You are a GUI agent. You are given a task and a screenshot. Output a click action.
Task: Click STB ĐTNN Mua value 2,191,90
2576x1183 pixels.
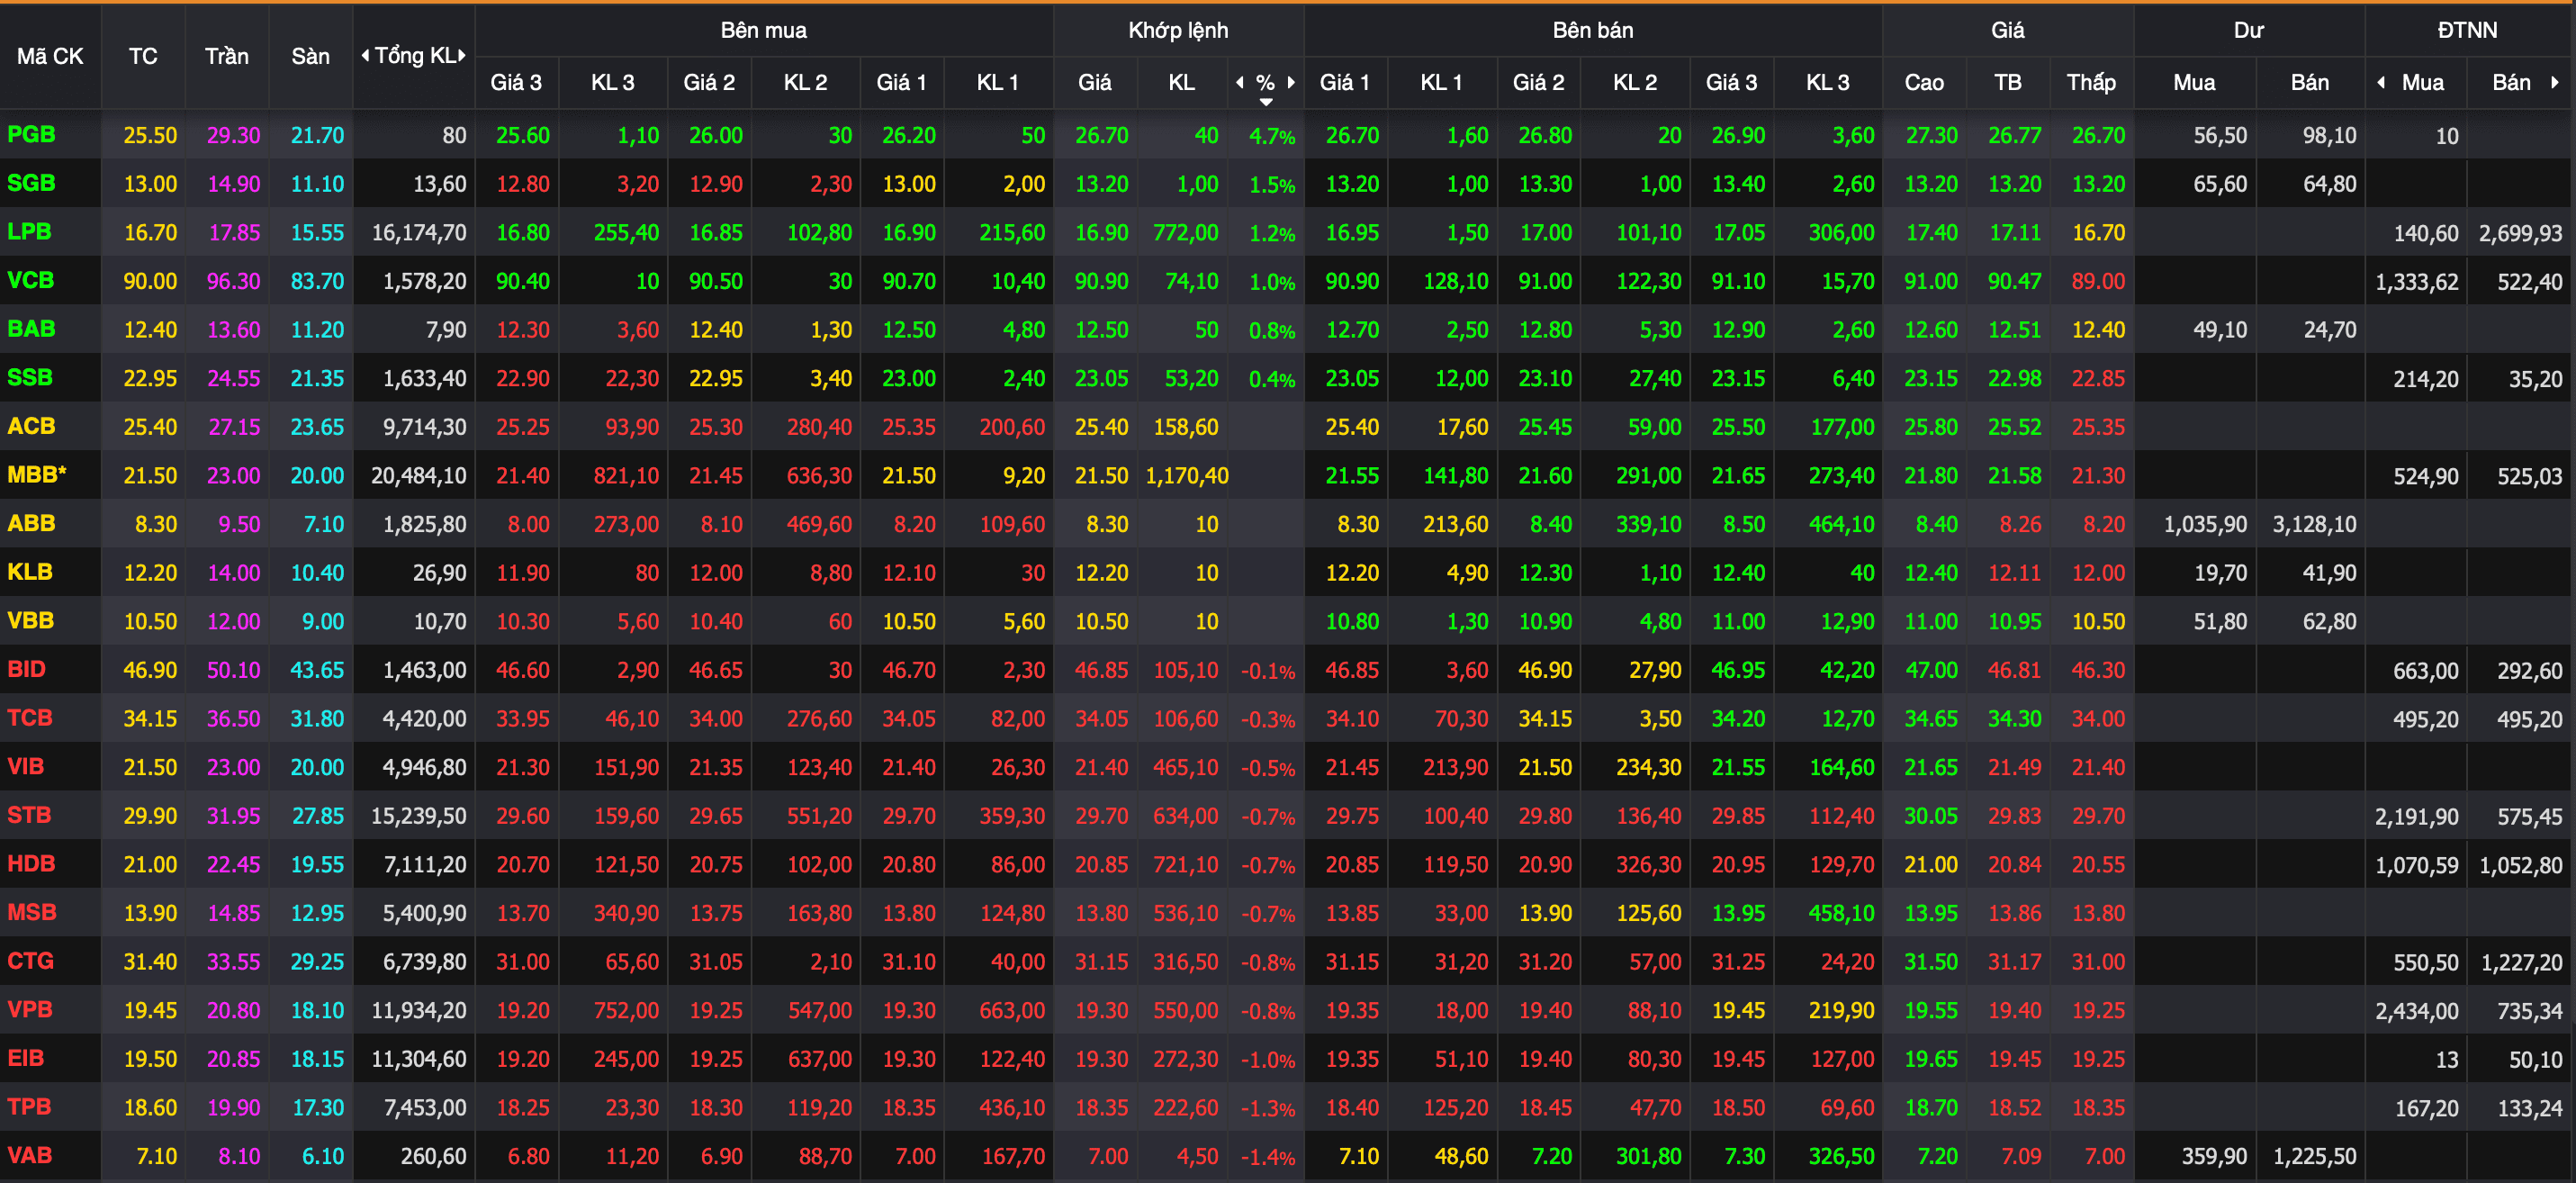pos(2416,817)
